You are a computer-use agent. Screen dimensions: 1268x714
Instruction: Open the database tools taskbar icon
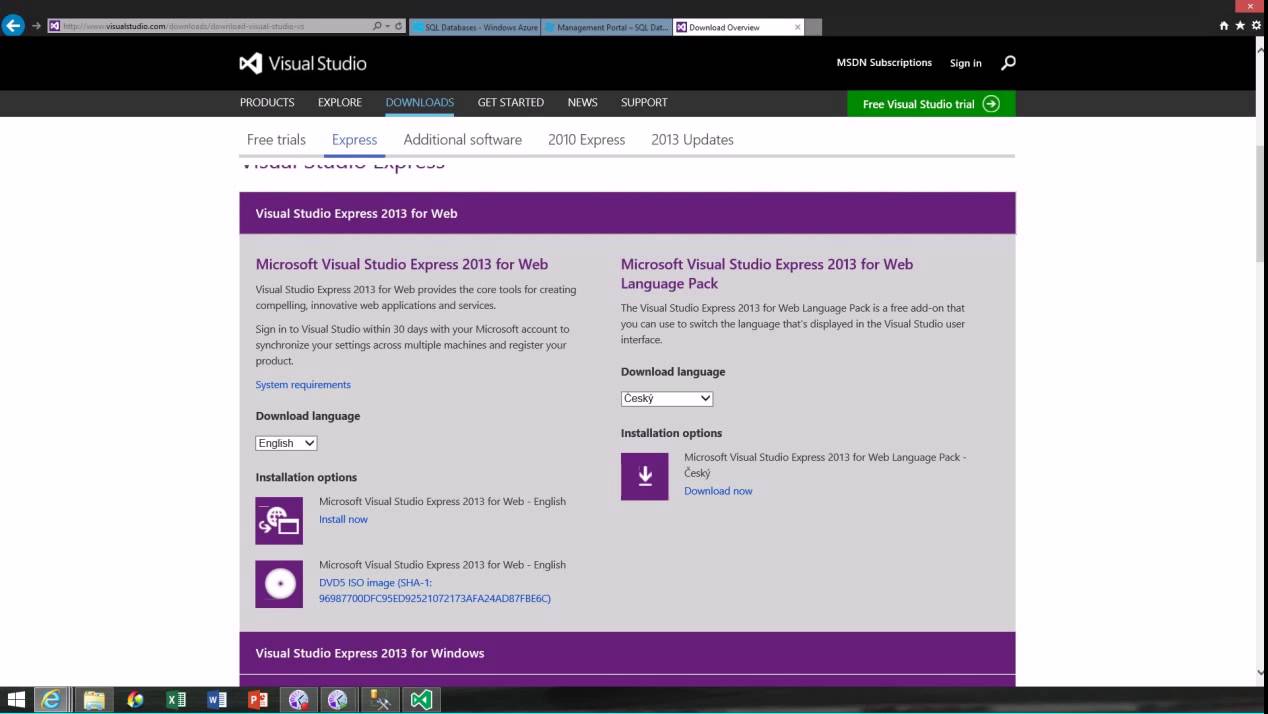coord(380,700)
